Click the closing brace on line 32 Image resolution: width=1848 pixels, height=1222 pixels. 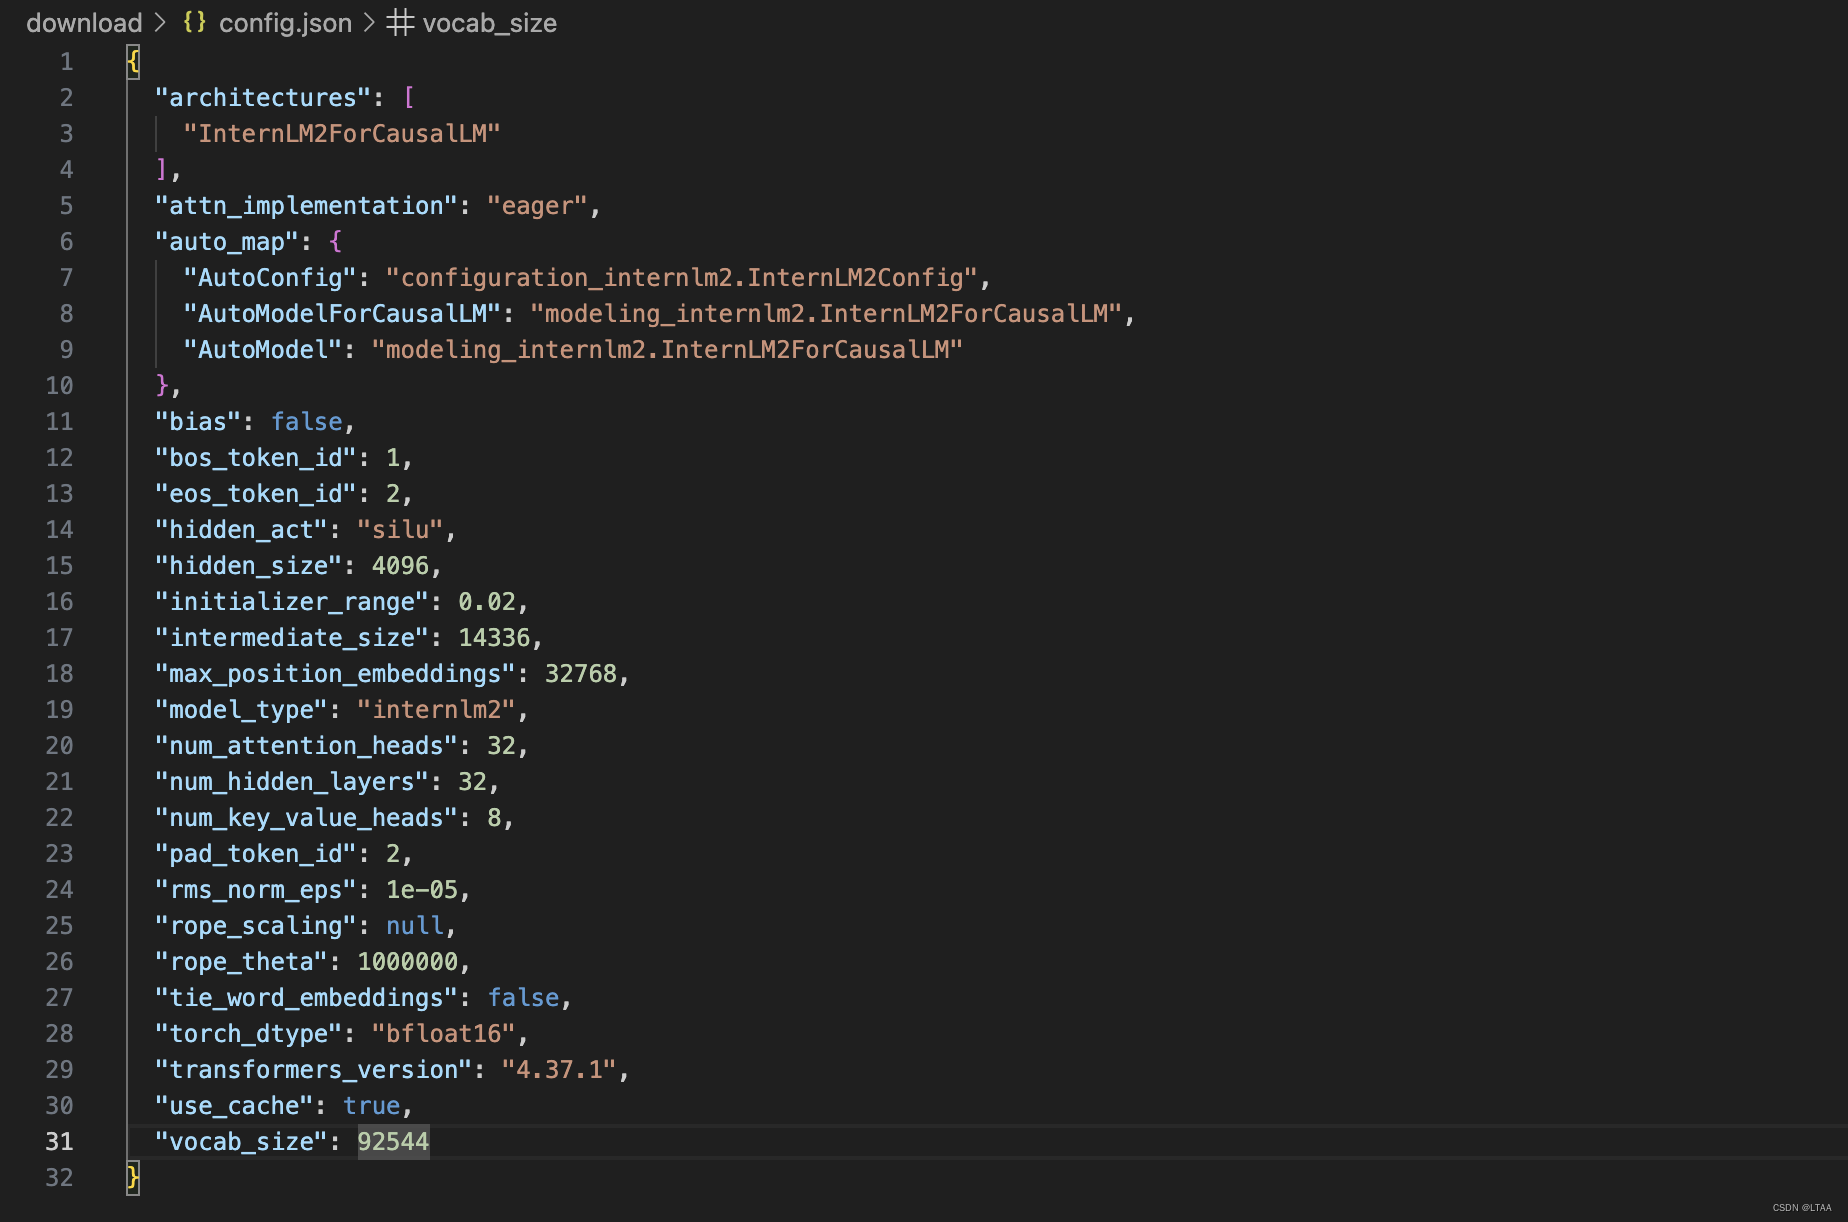pyautogui.click(x=133, y=1178)
